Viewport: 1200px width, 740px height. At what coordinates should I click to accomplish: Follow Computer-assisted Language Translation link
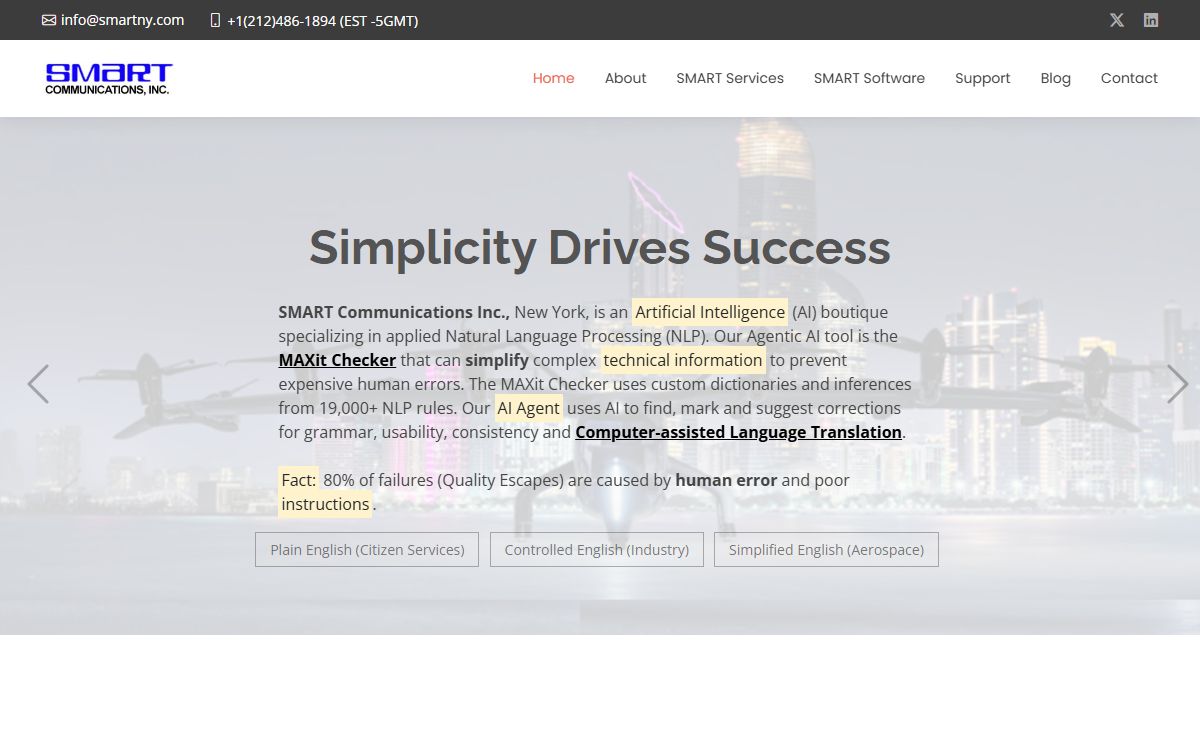pos(738,432)
